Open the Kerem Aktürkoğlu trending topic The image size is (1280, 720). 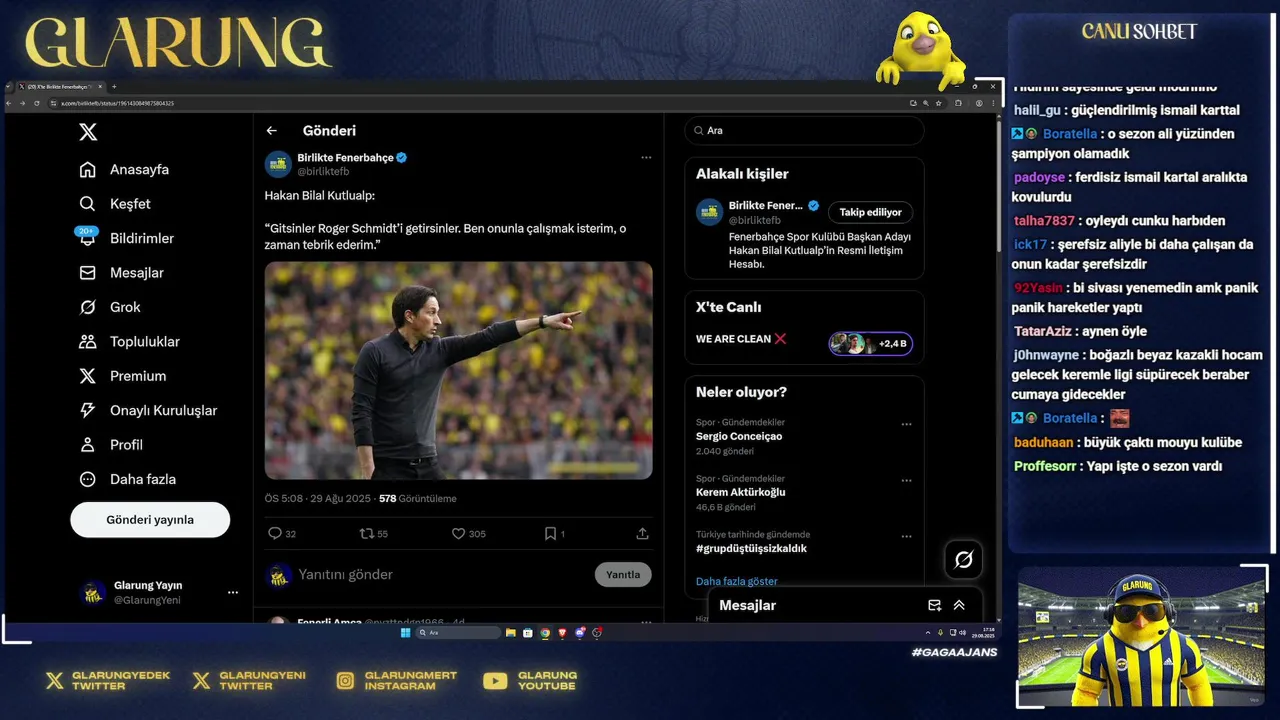click(x=741, y=492)
